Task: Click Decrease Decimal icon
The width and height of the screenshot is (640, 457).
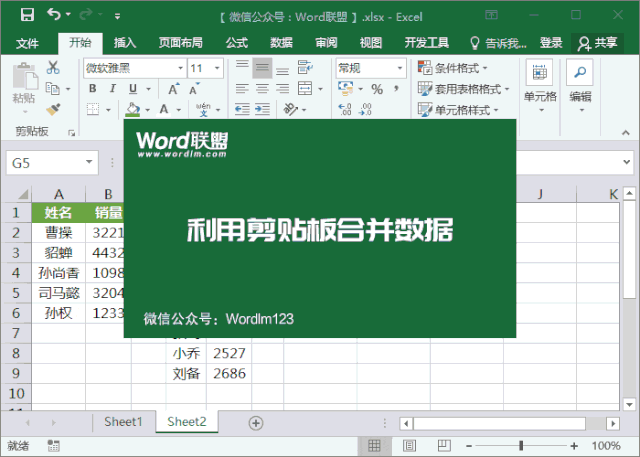Action: tap(365, 109)
